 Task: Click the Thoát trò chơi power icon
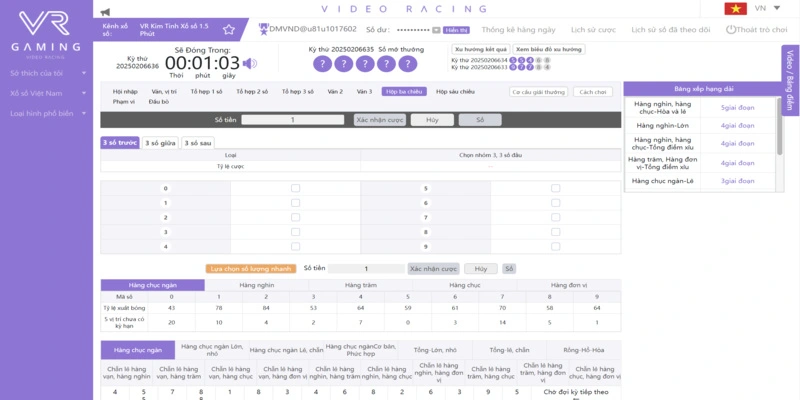[x=730, y=30]
